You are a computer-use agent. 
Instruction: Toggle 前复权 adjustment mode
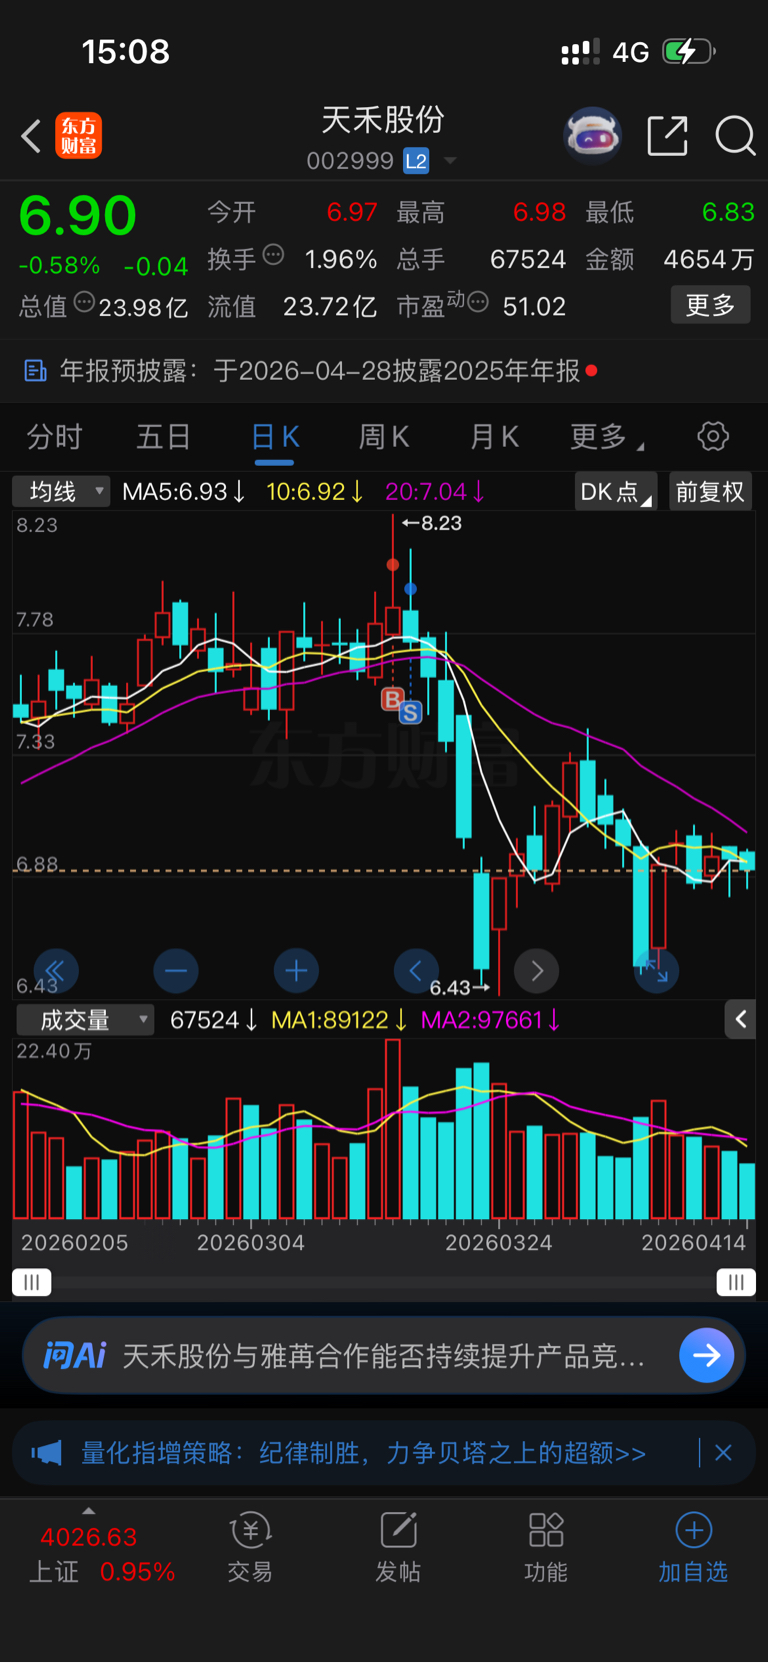[710, 491]
